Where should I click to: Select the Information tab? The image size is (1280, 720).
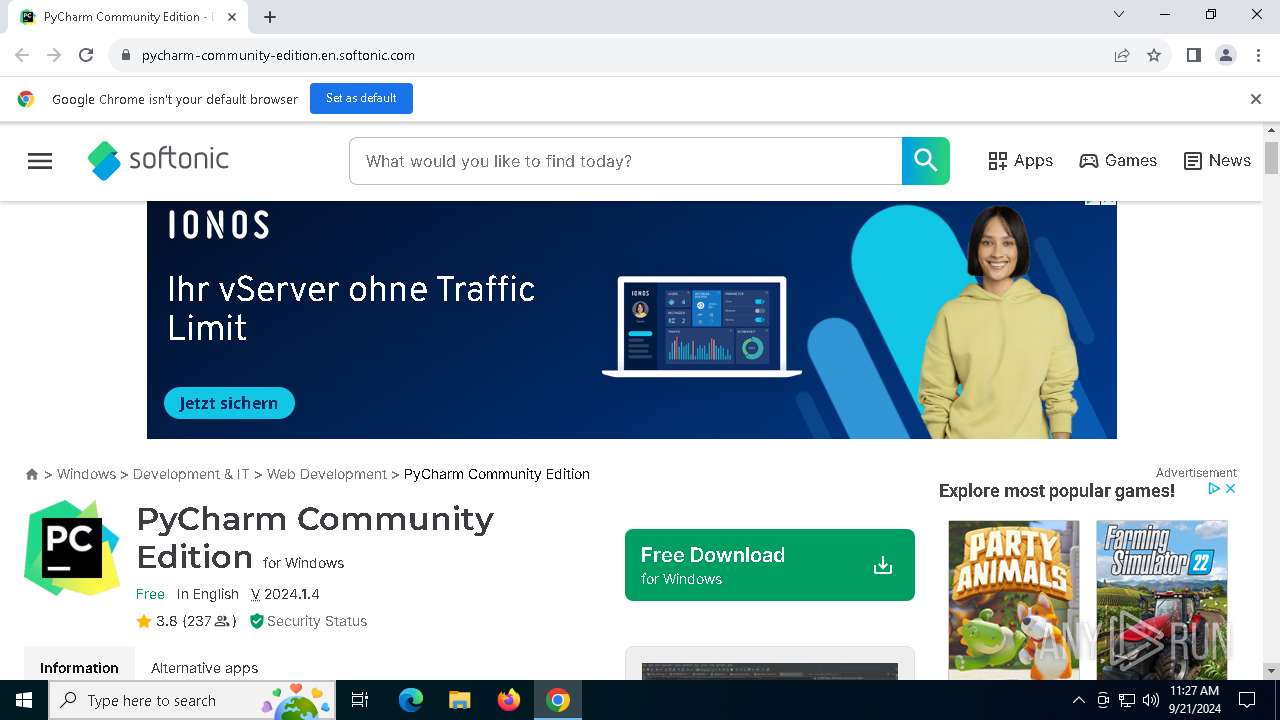point(79,668)
